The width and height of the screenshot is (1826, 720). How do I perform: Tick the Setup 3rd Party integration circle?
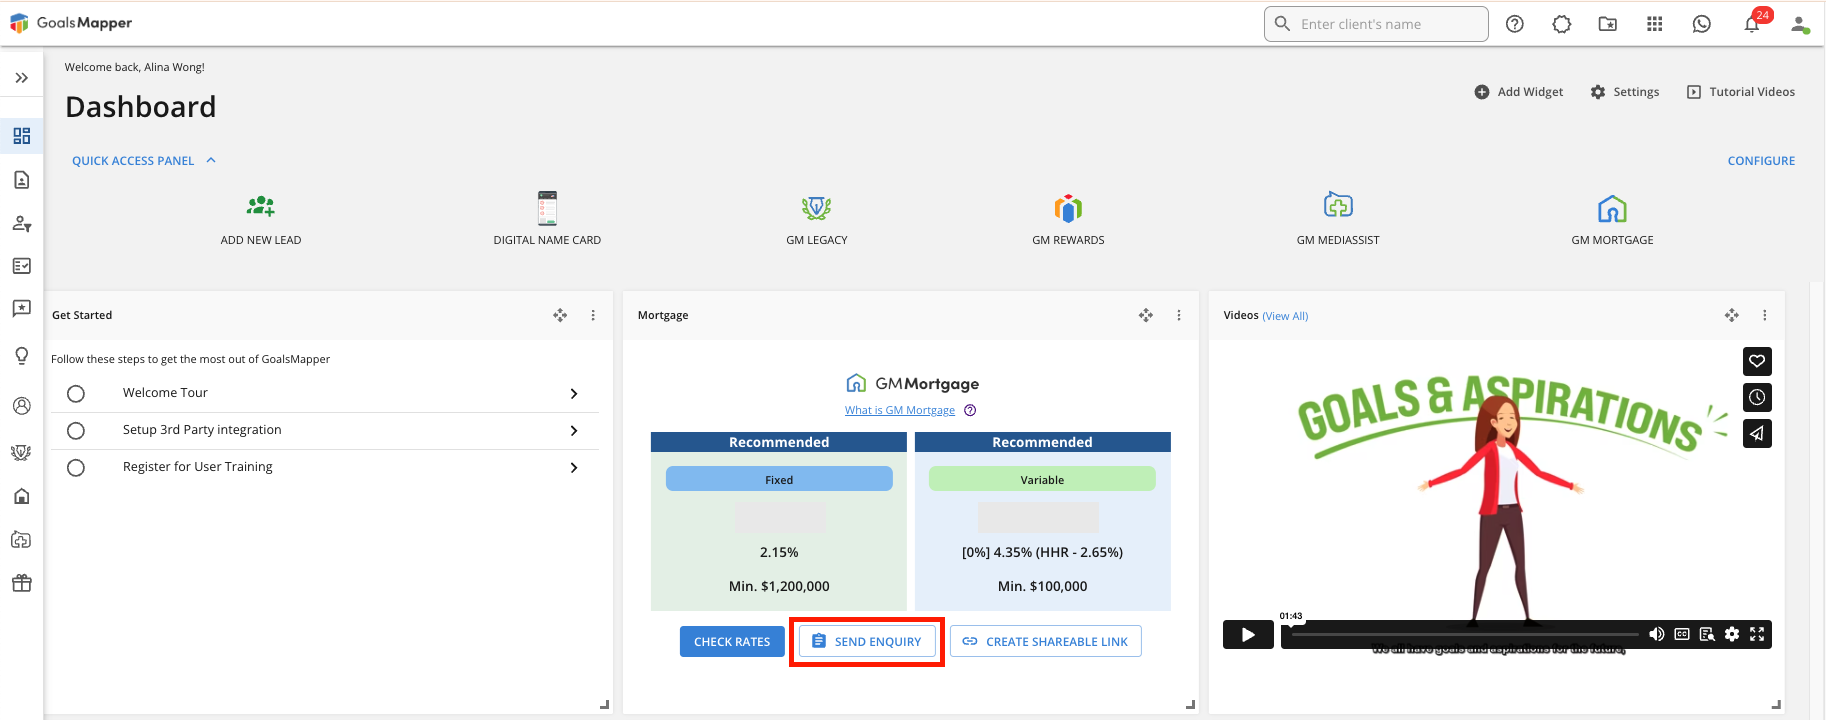(x=76, y=431)
